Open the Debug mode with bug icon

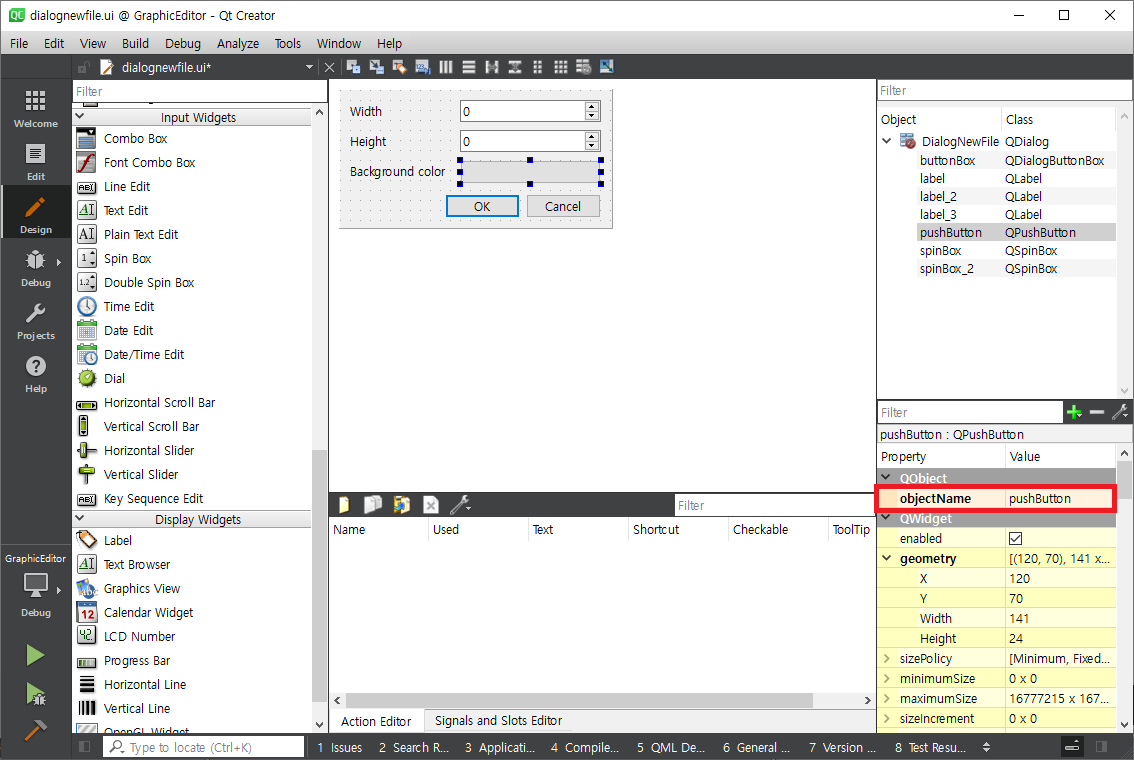35,268
